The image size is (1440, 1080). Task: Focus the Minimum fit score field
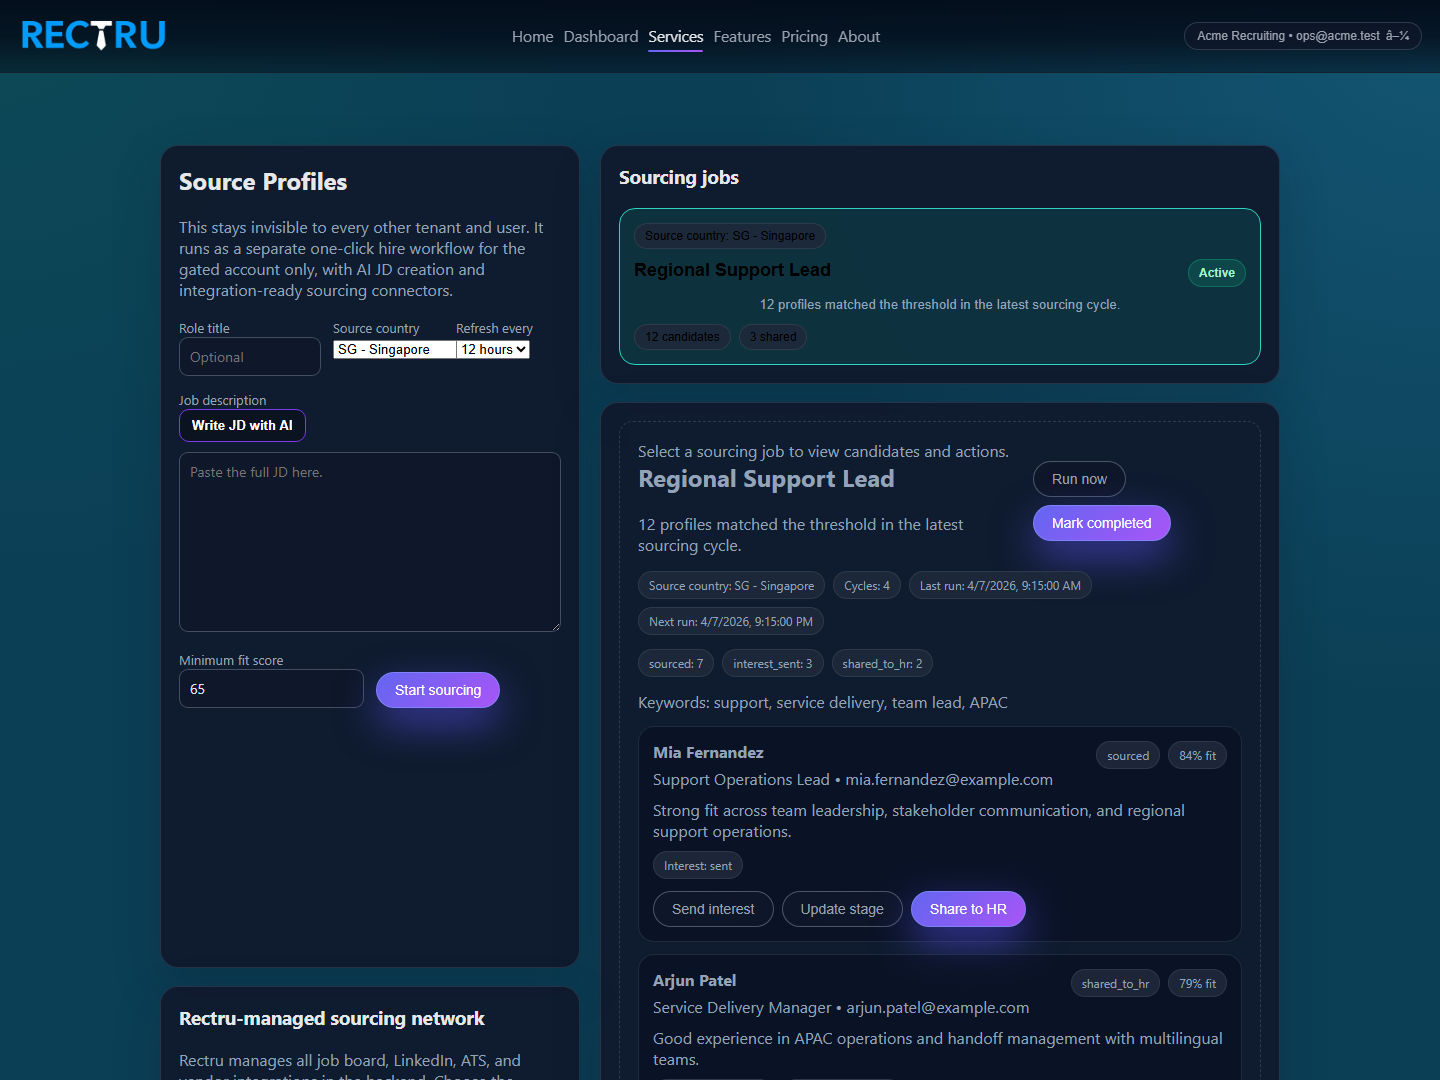(271, 688)
